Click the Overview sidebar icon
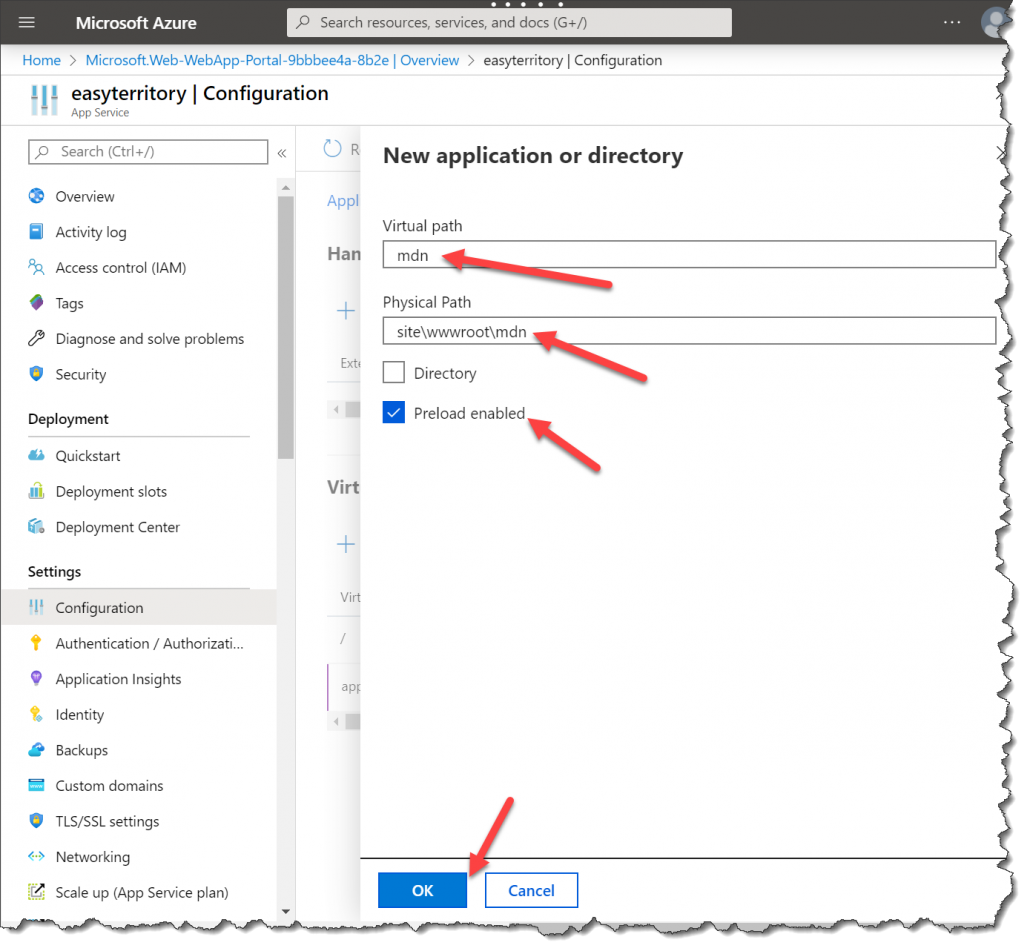Viewport: 1030px width, 951px height. click(37, 197)
